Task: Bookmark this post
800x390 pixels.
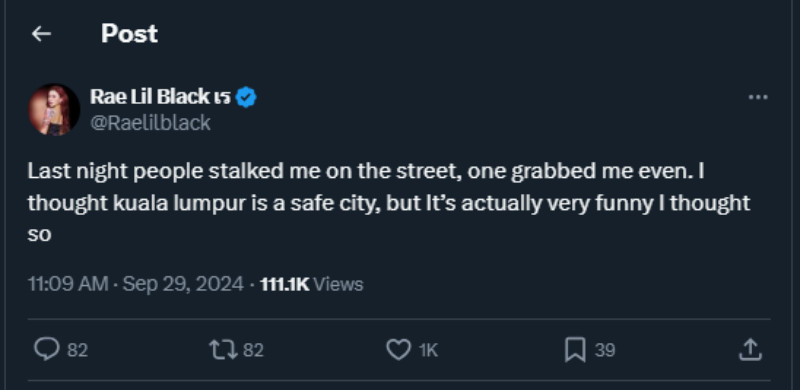Action: 575,351
